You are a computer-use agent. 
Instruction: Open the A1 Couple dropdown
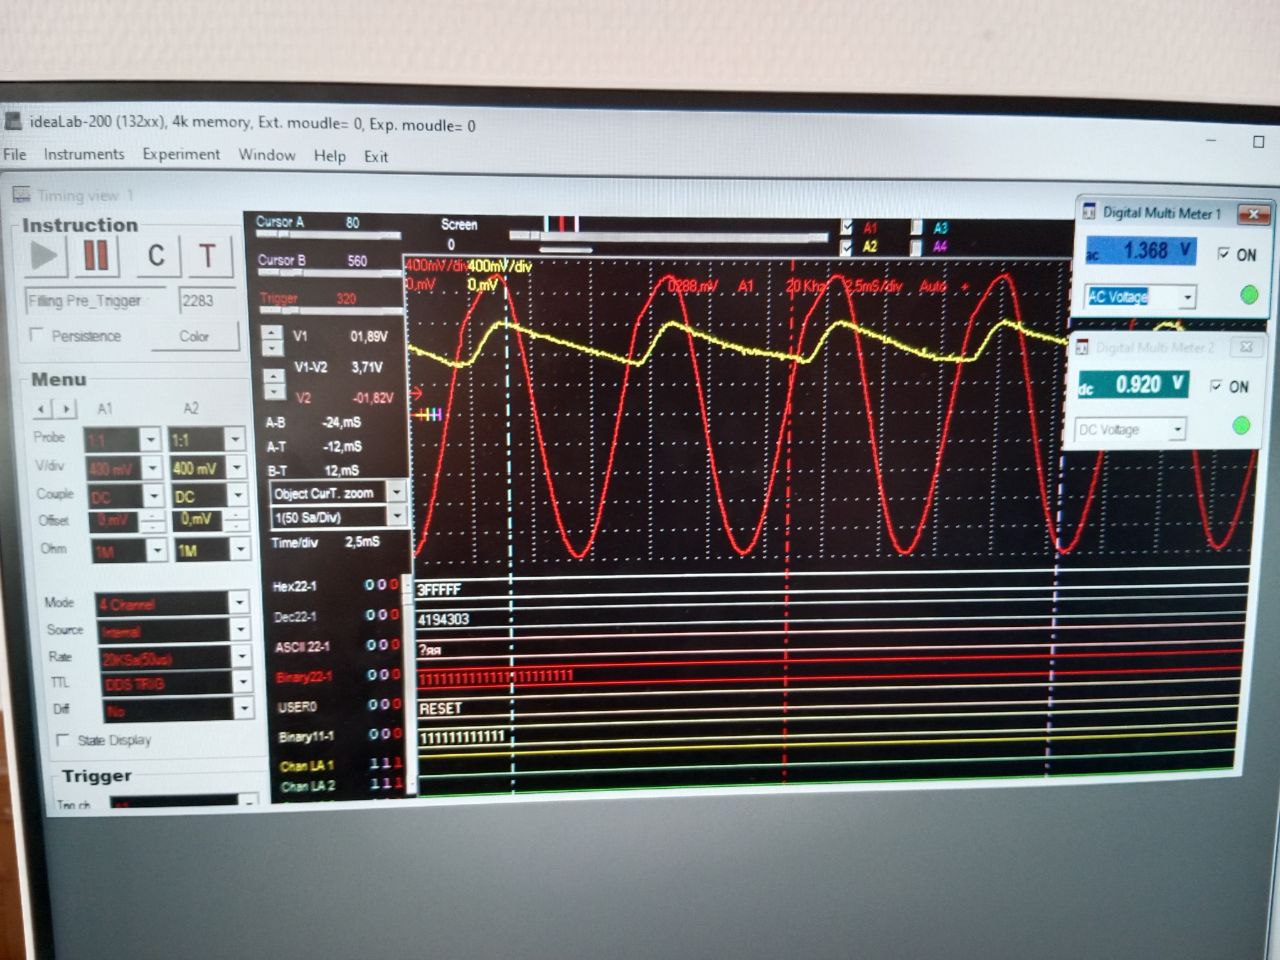153,495
